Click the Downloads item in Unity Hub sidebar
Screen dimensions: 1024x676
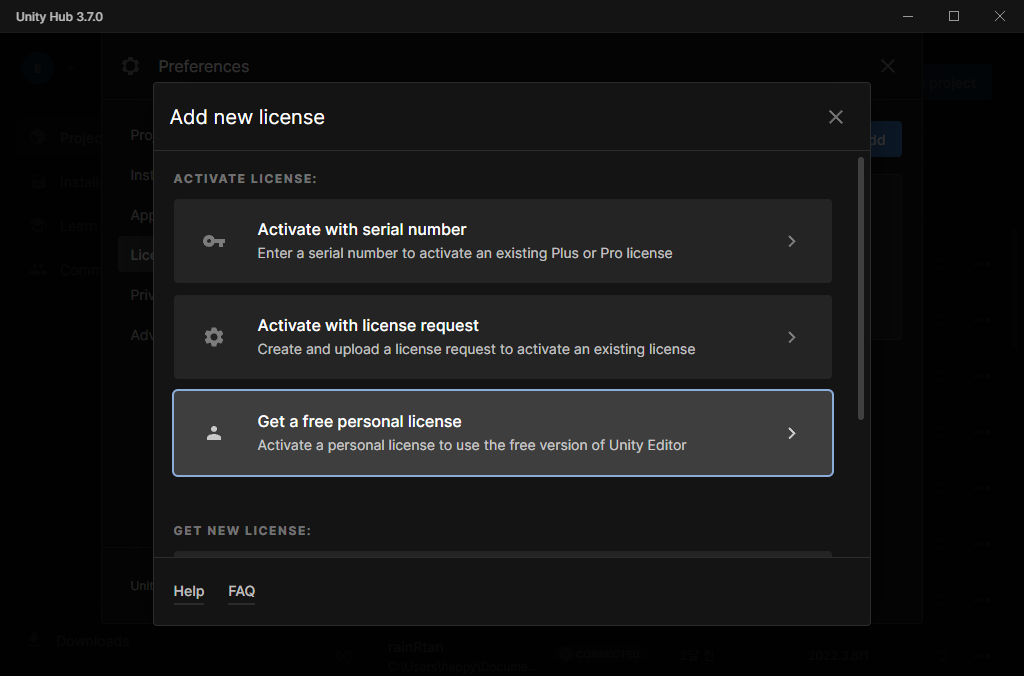78,641
